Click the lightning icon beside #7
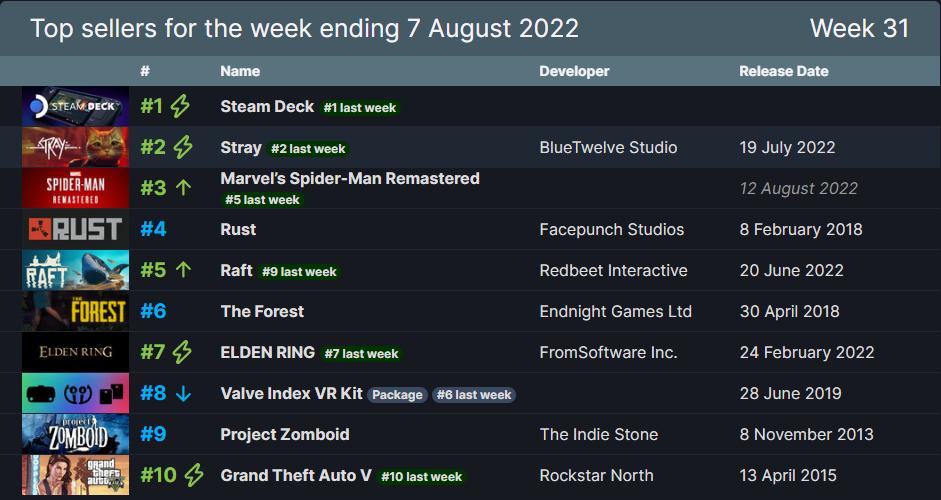This screenshot has height=500, width=941. pyautogui.click(x=182, y=352)
